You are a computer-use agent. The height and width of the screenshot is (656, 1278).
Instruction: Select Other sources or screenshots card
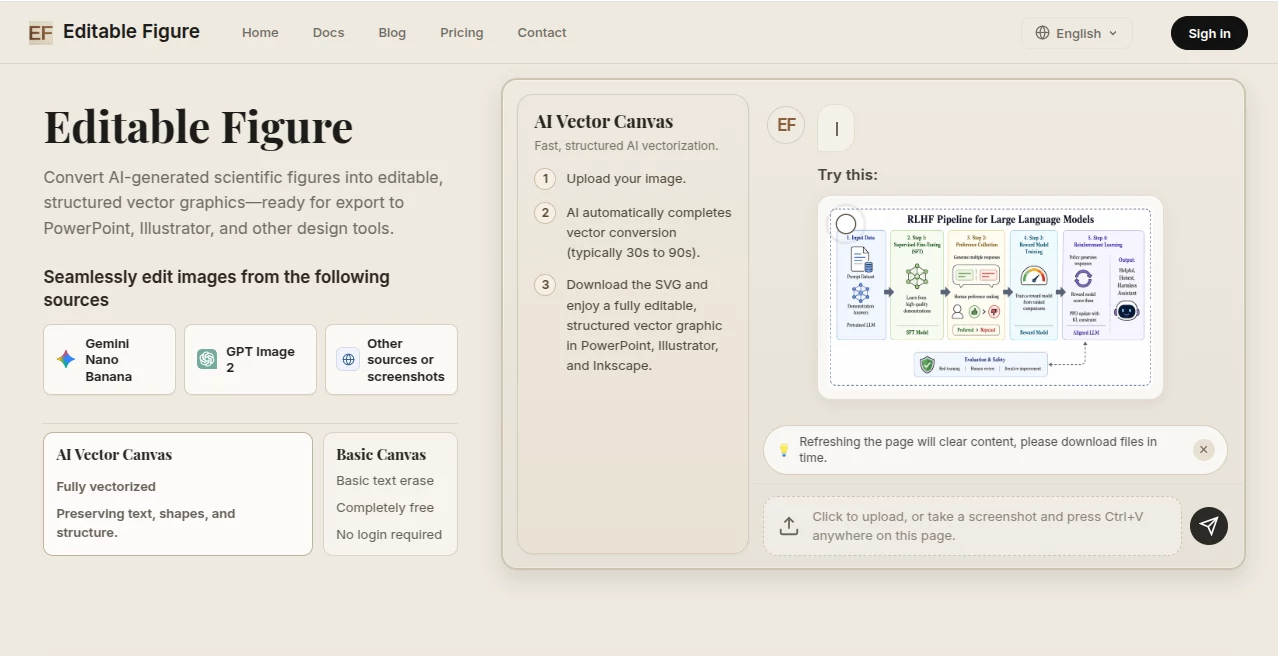click(392, 359)
